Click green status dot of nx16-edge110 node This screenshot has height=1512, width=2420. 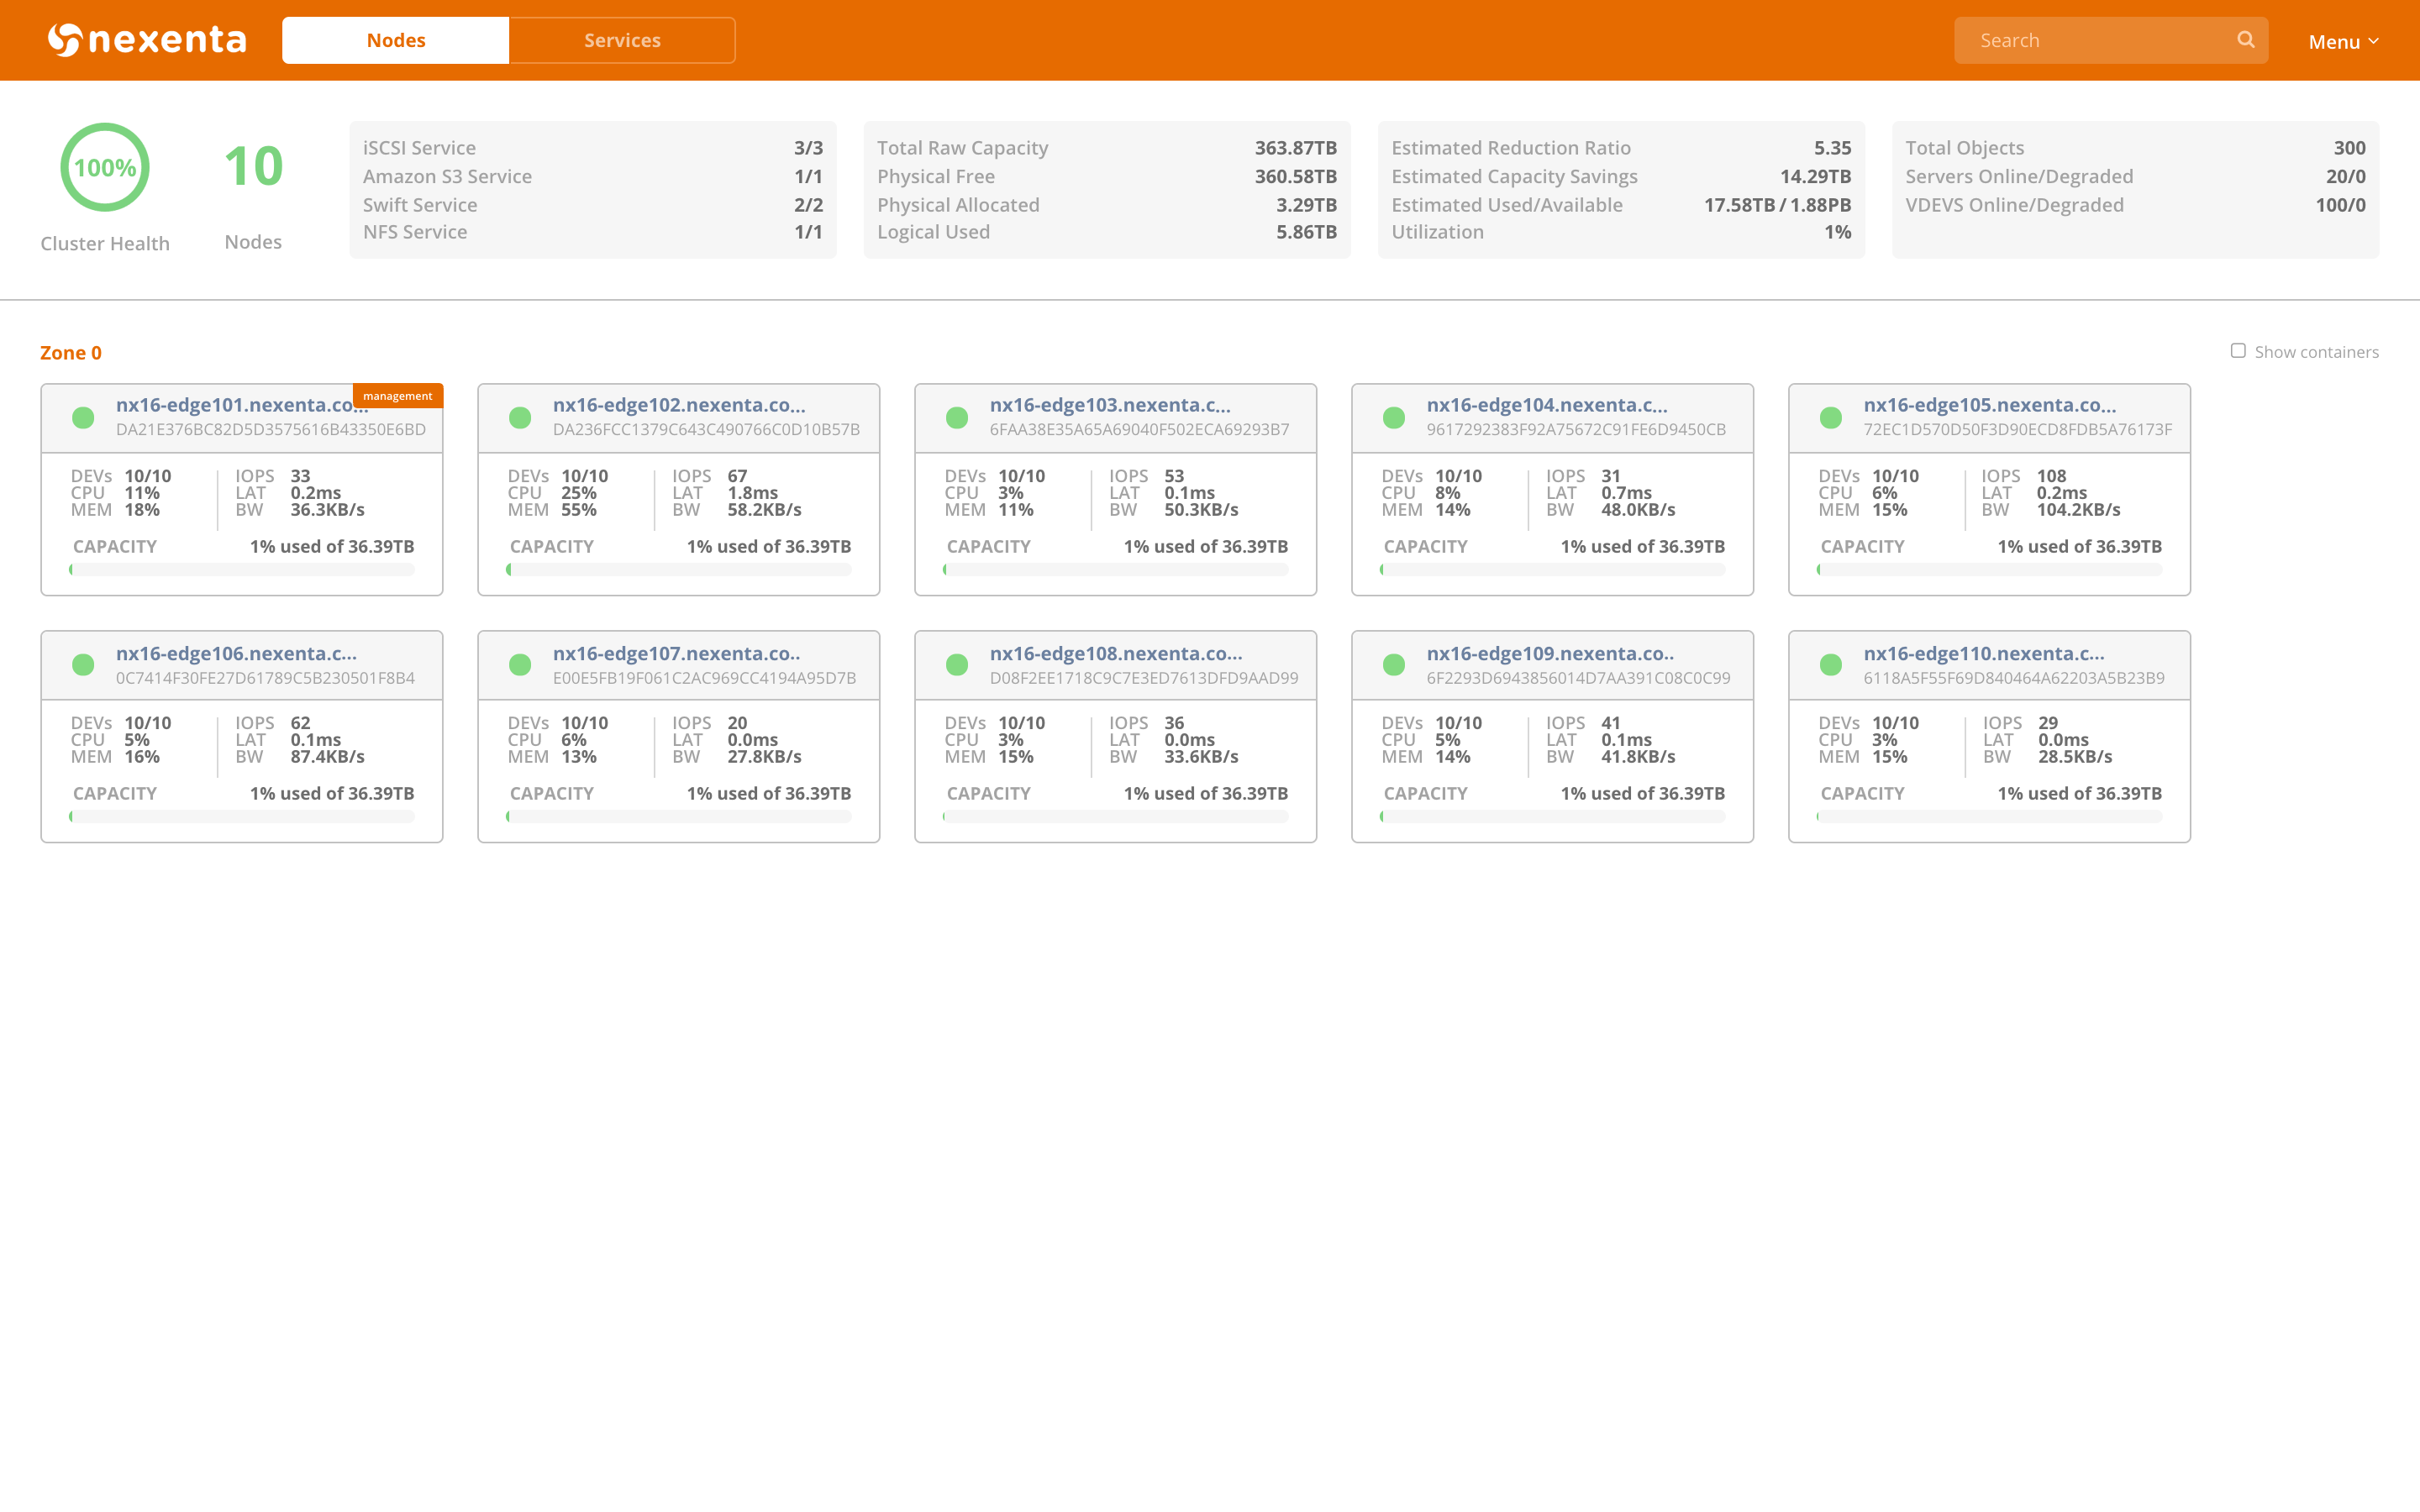point(1831,665)
